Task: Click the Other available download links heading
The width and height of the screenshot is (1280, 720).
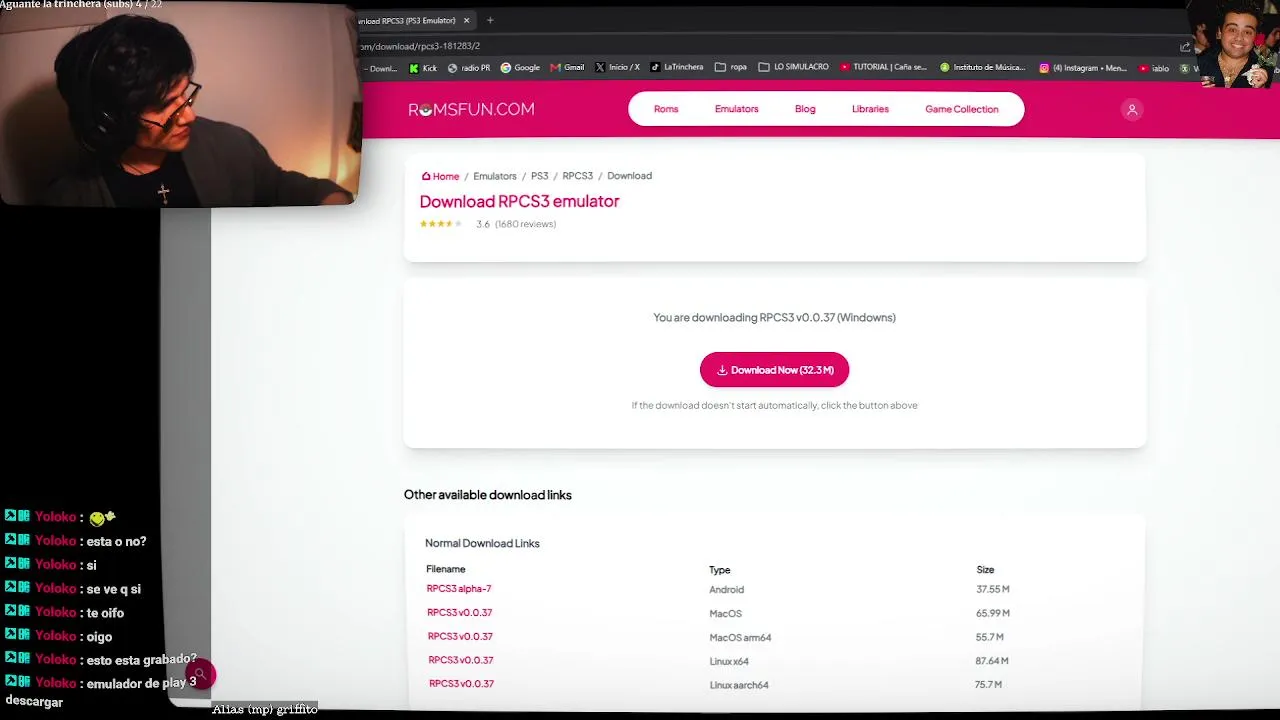Action: [488, 495]
